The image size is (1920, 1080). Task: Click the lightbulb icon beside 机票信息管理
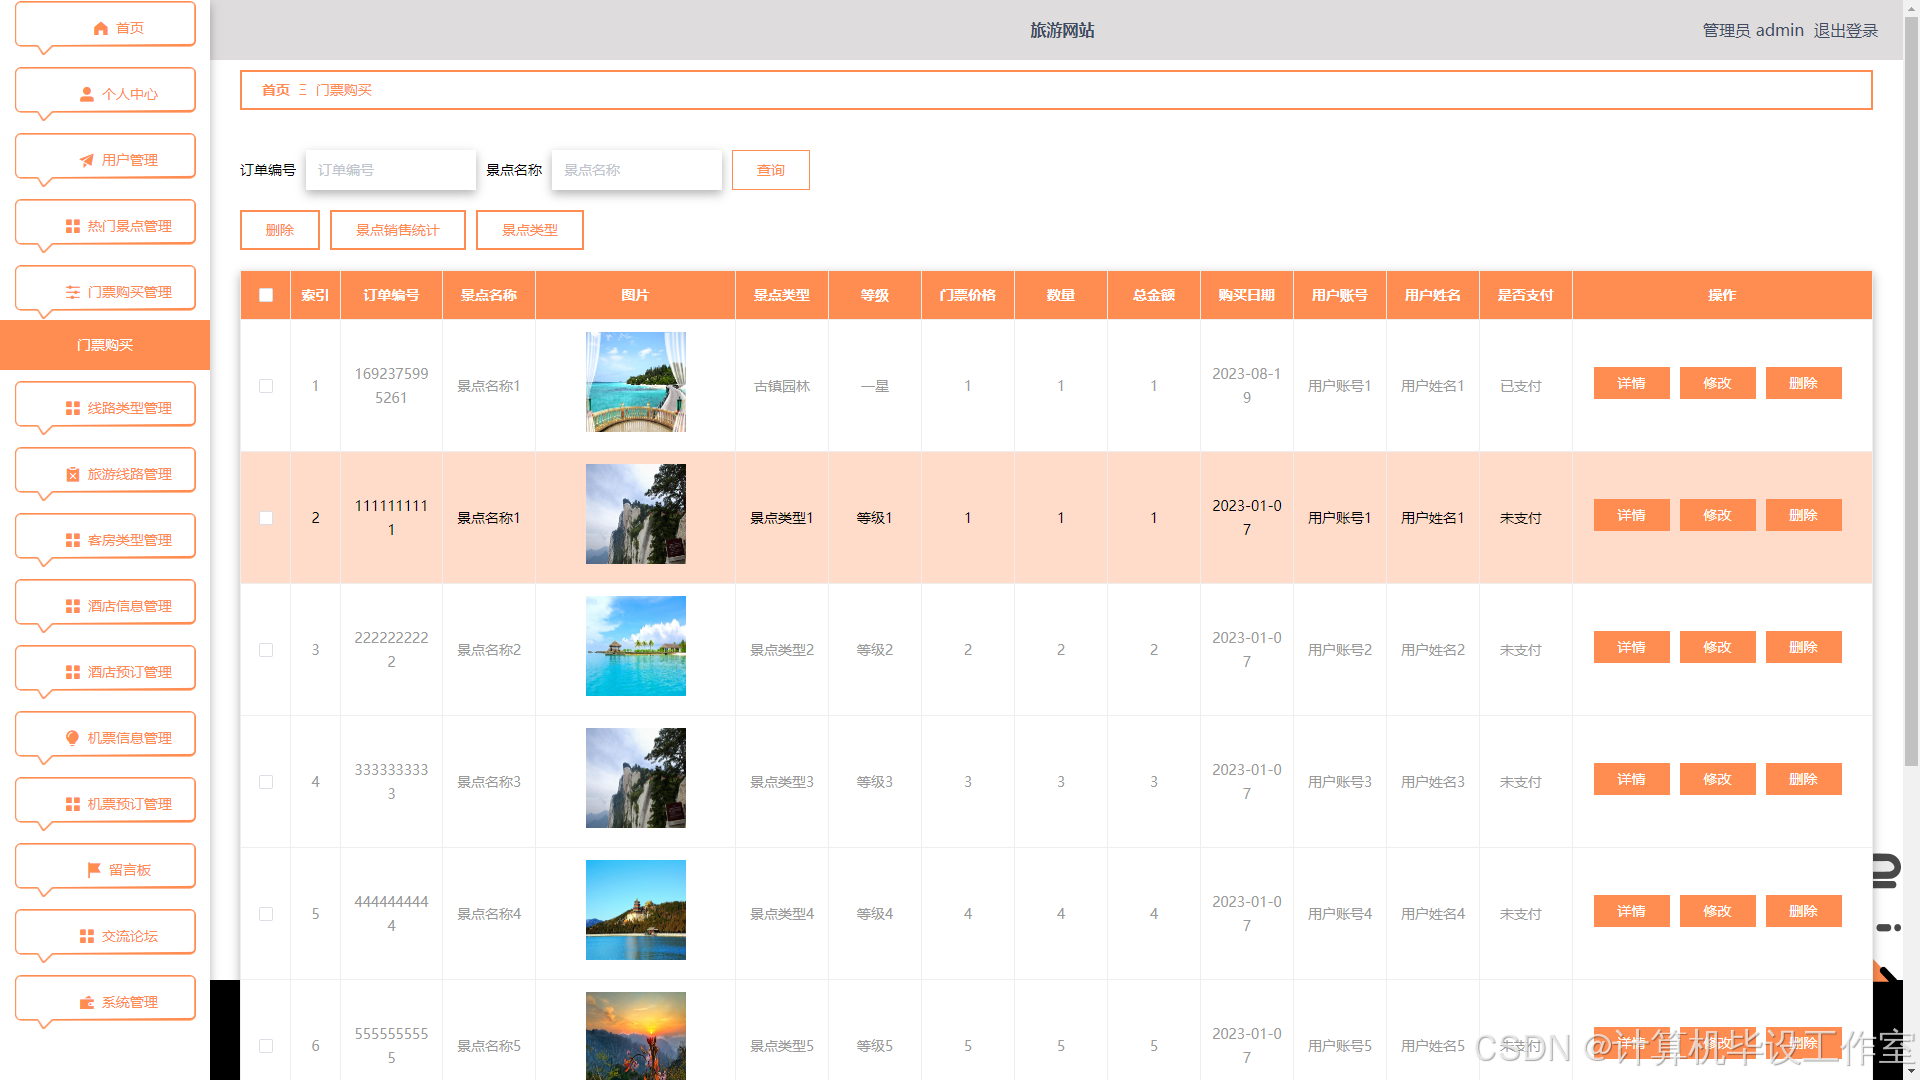pyautogui.click(x=72, y=738)
